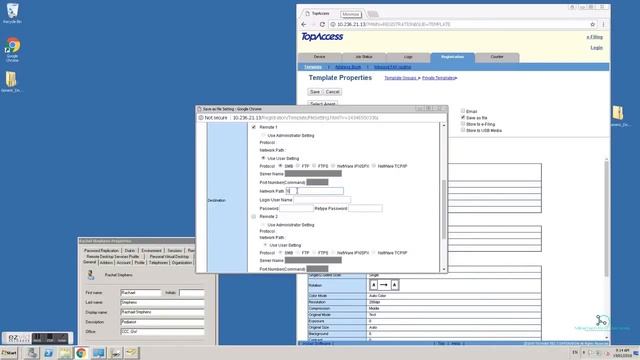Open the Logs tab in TopAccess
The width and height of the screenshot is (640, 360).
tap(408, 57)
